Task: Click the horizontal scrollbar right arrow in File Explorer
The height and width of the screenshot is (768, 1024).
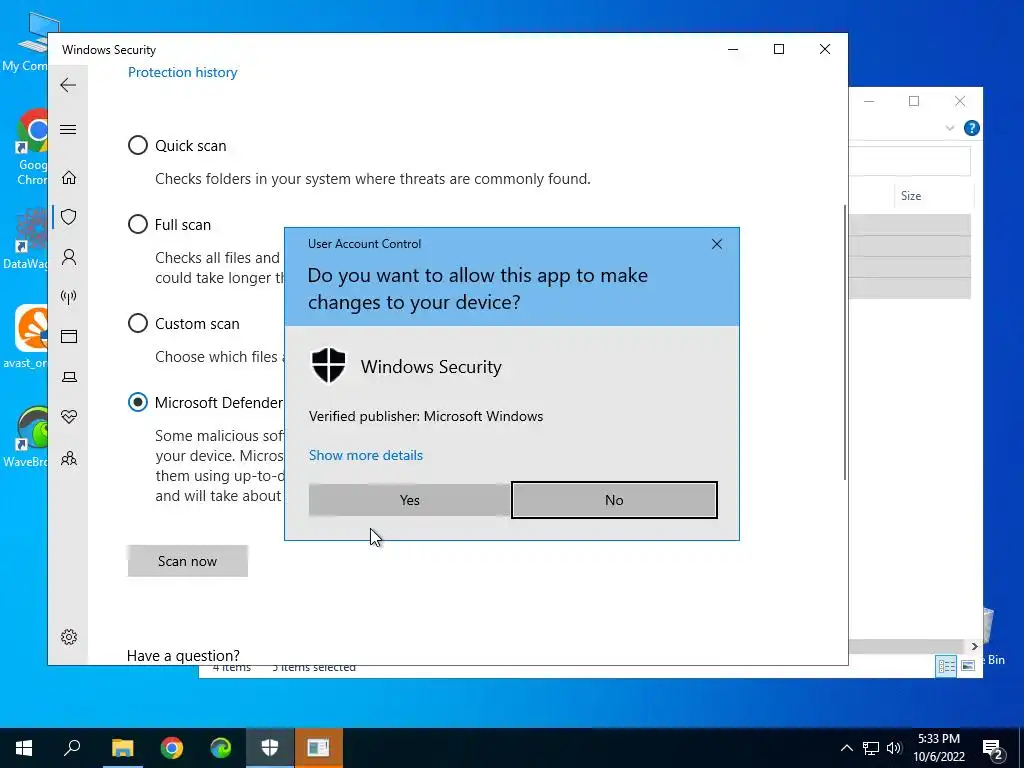Action: coord(974,646)
